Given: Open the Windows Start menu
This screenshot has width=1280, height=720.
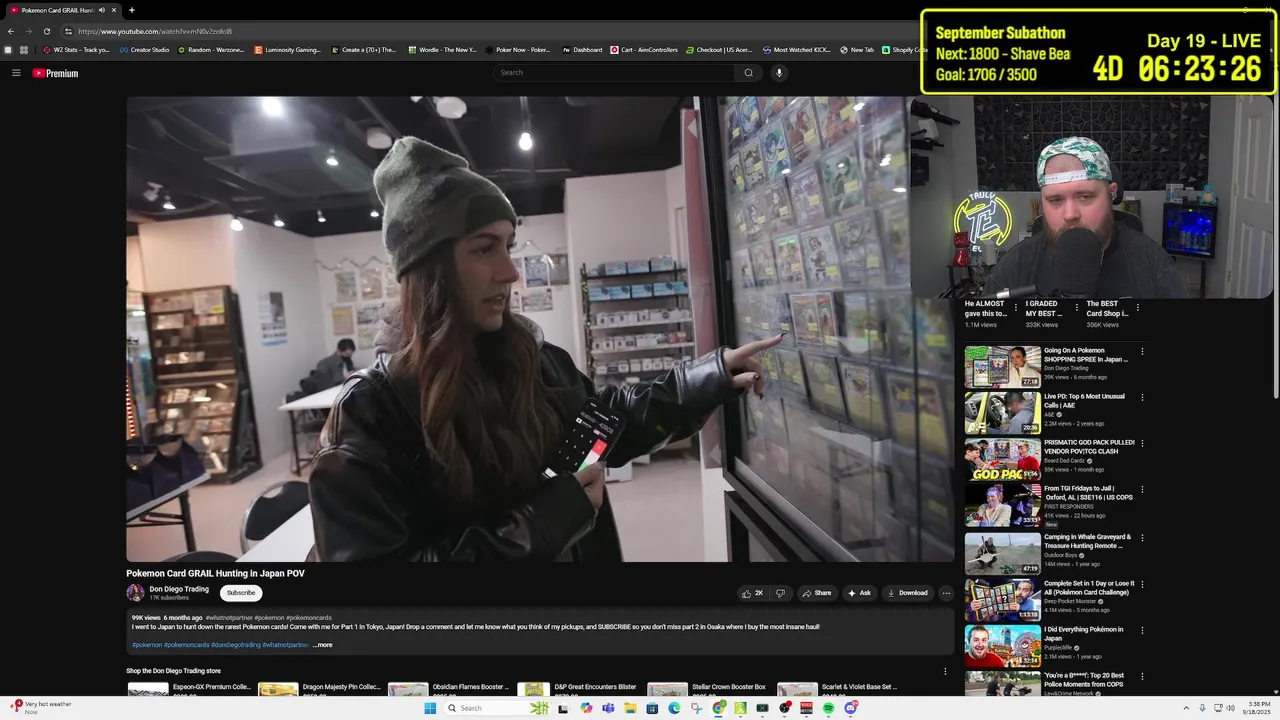Looking at the screenshot, I should [430, 708].
